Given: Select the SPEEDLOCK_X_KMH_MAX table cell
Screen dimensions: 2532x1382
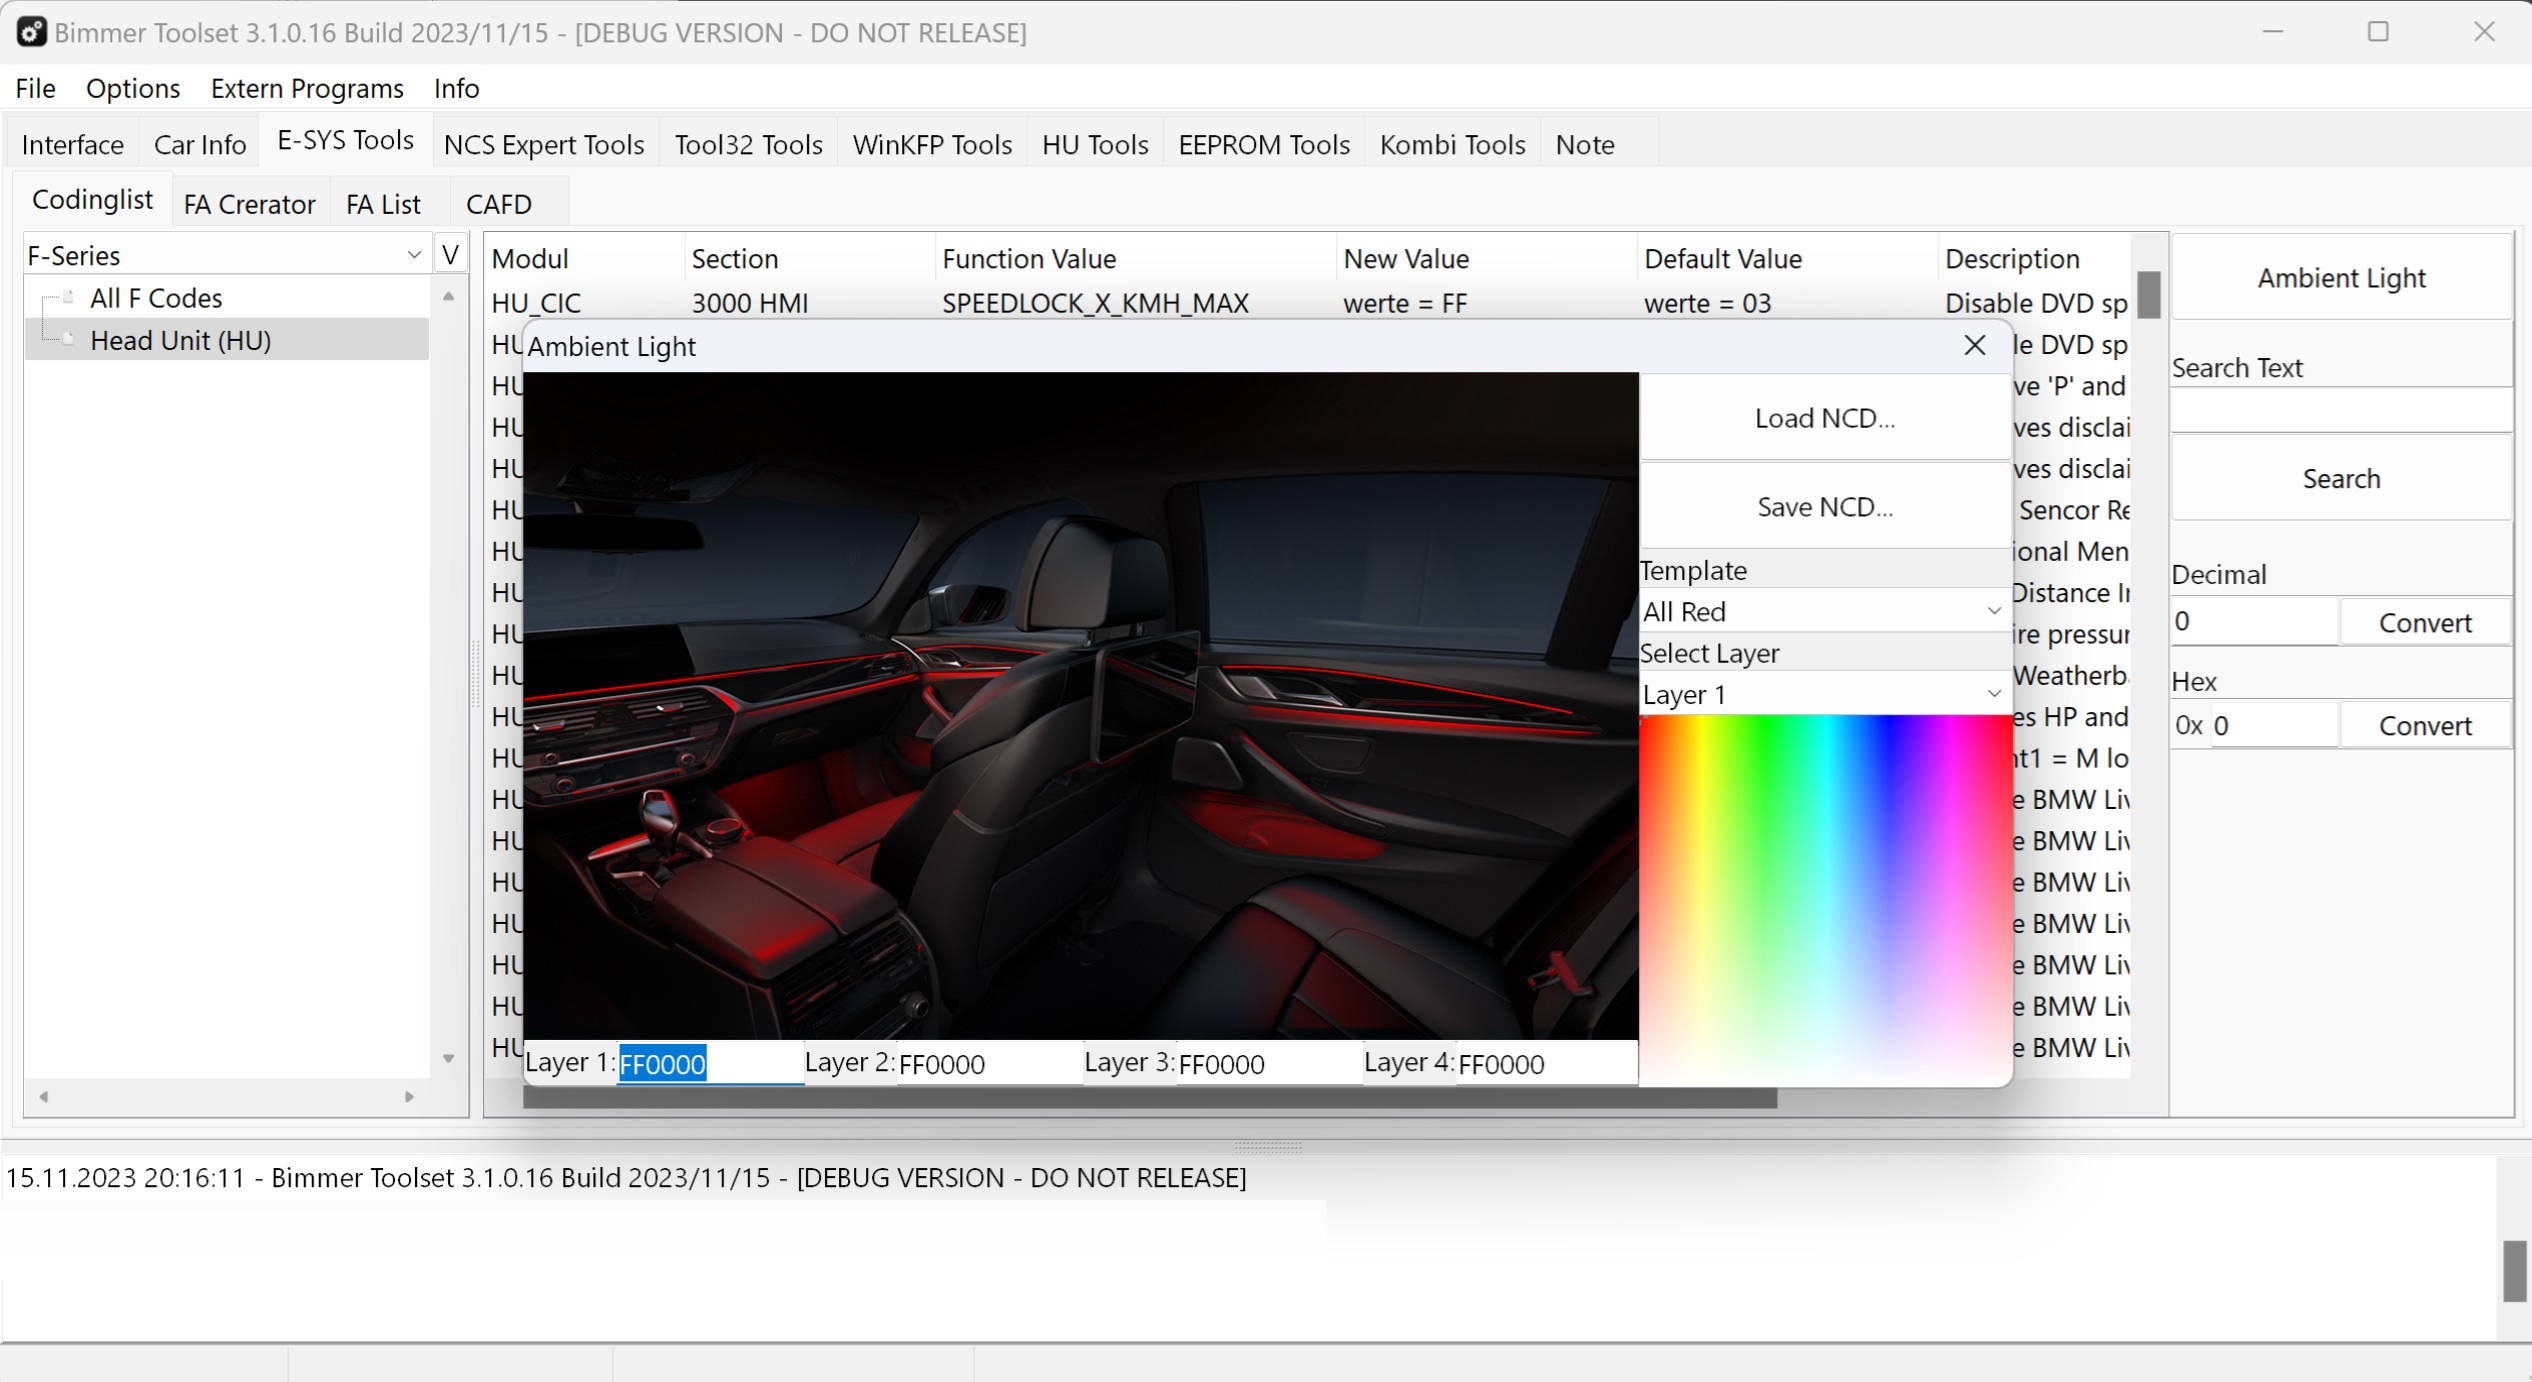Looking at the screenshot, I should pos(1095,303).
